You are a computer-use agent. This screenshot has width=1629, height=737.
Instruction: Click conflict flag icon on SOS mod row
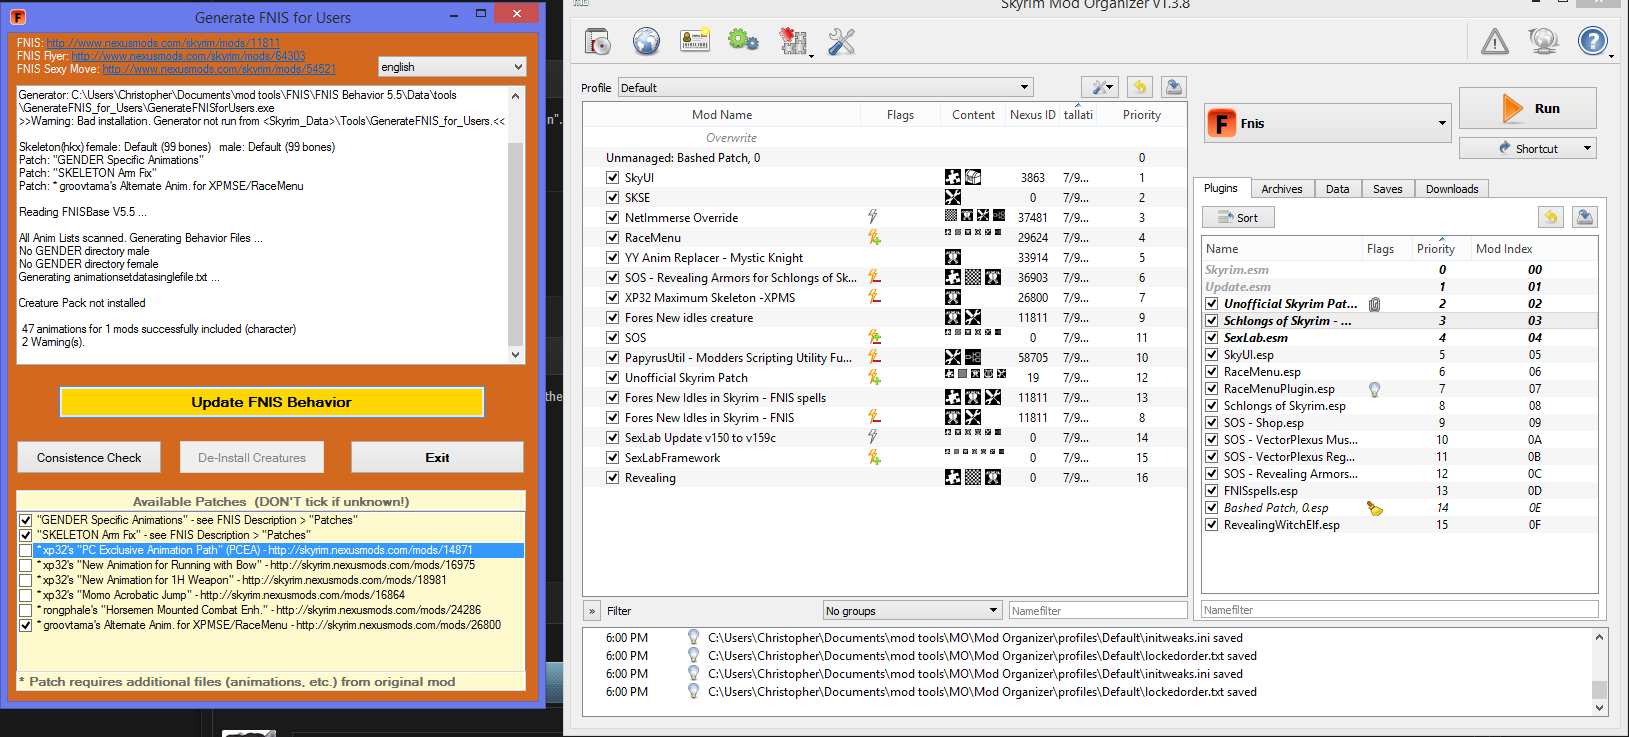(874, 337)
